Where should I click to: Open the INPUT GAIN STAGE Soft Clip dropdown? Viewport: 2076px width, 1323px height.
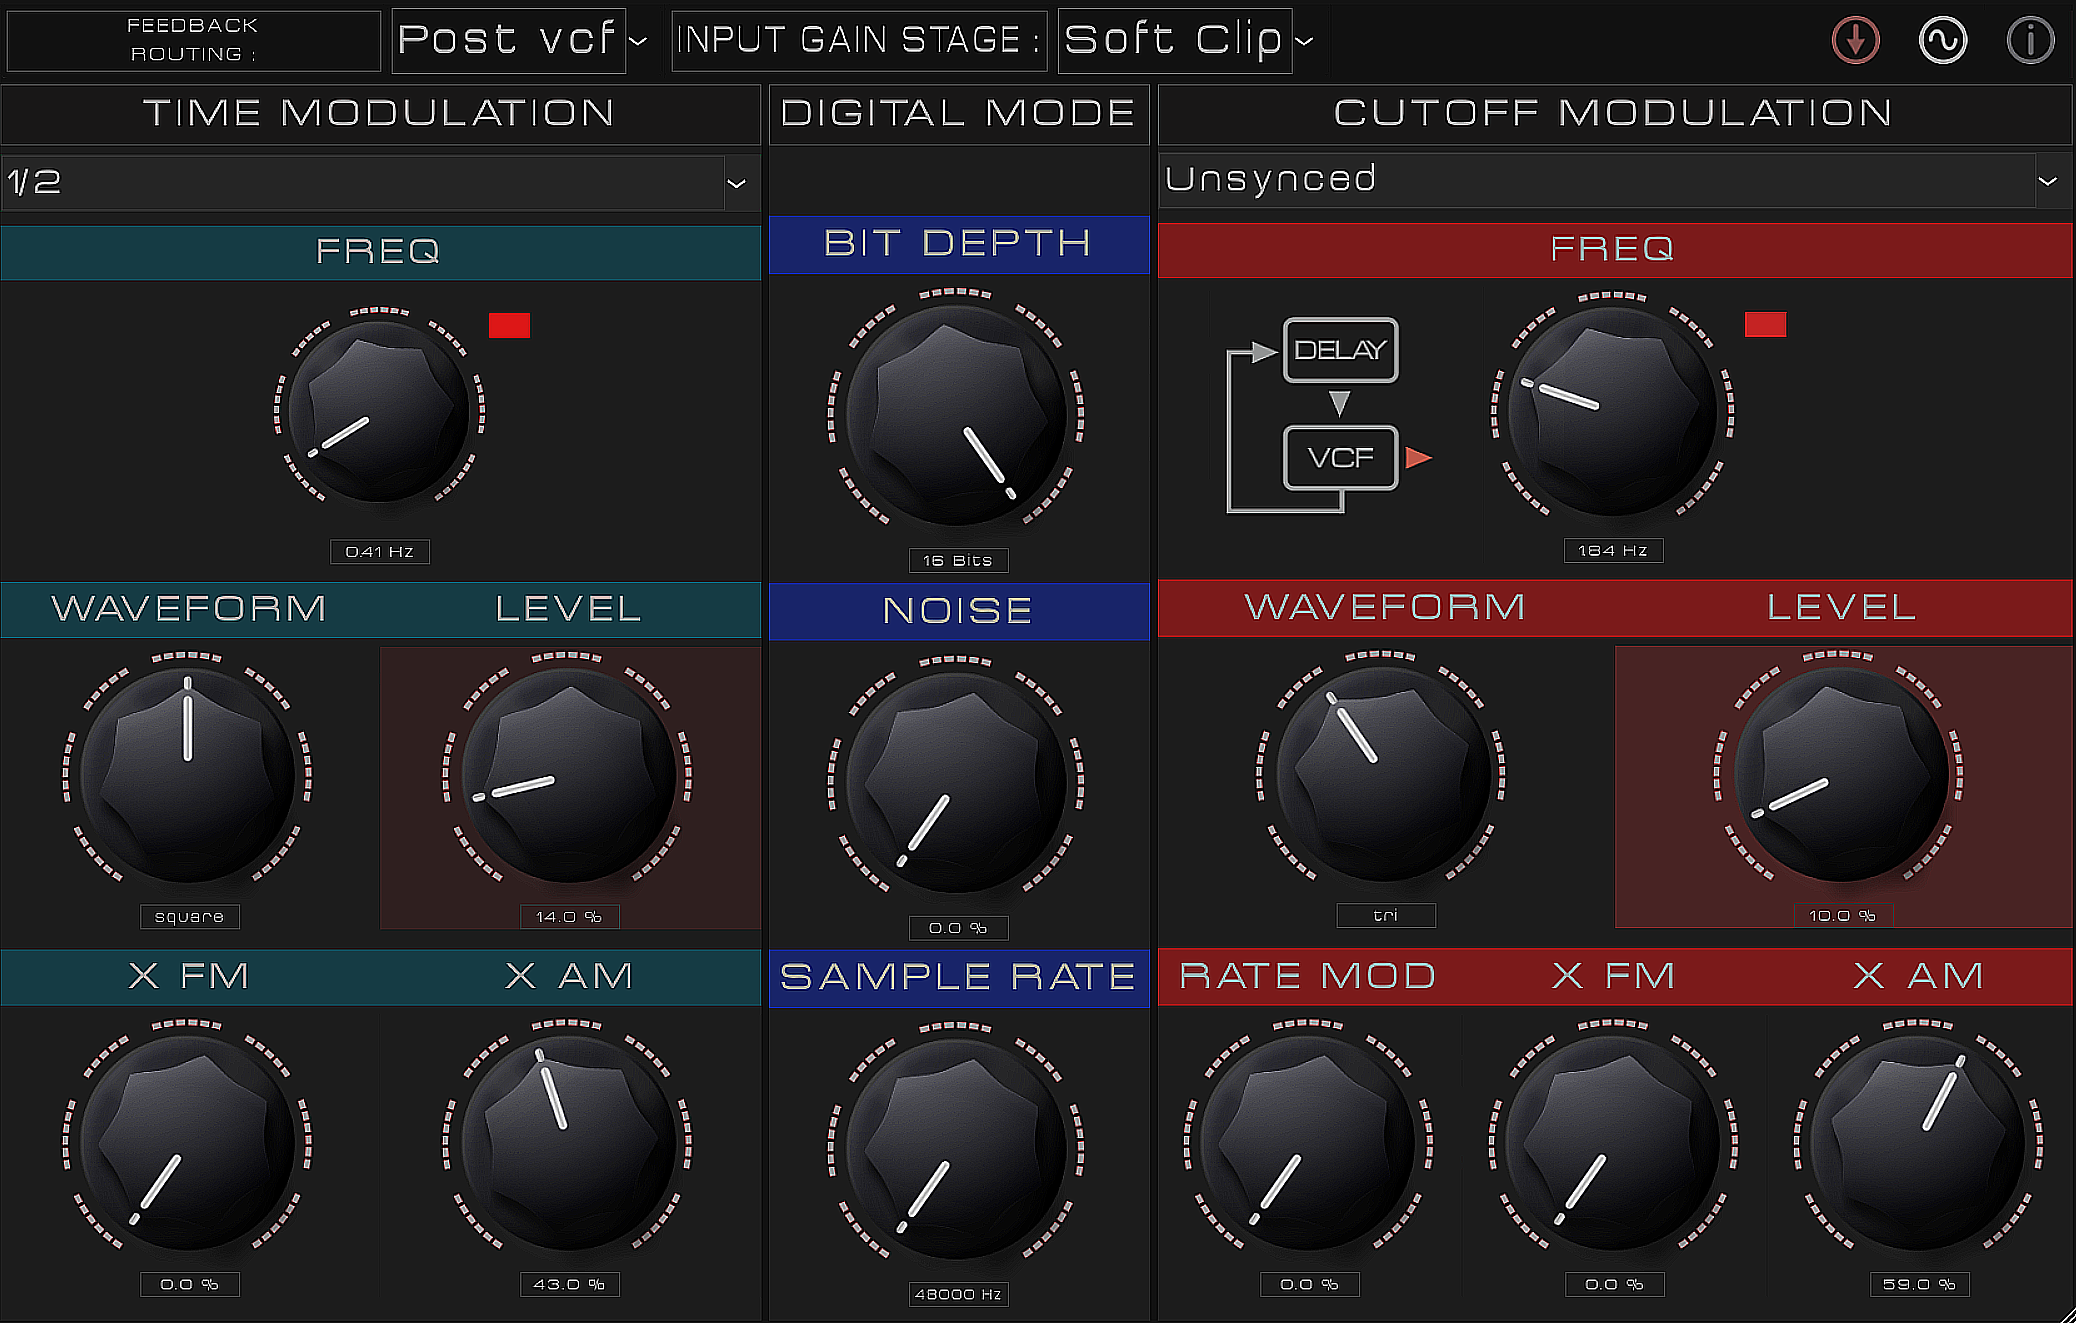pyautogui.click(x=1175, y=40)
